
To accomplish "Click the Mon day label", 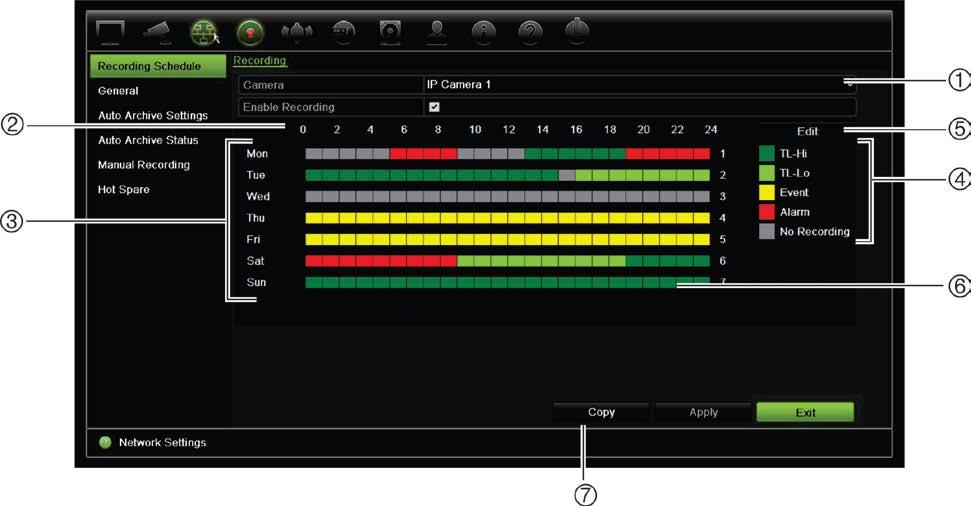I will click(257, 154).
